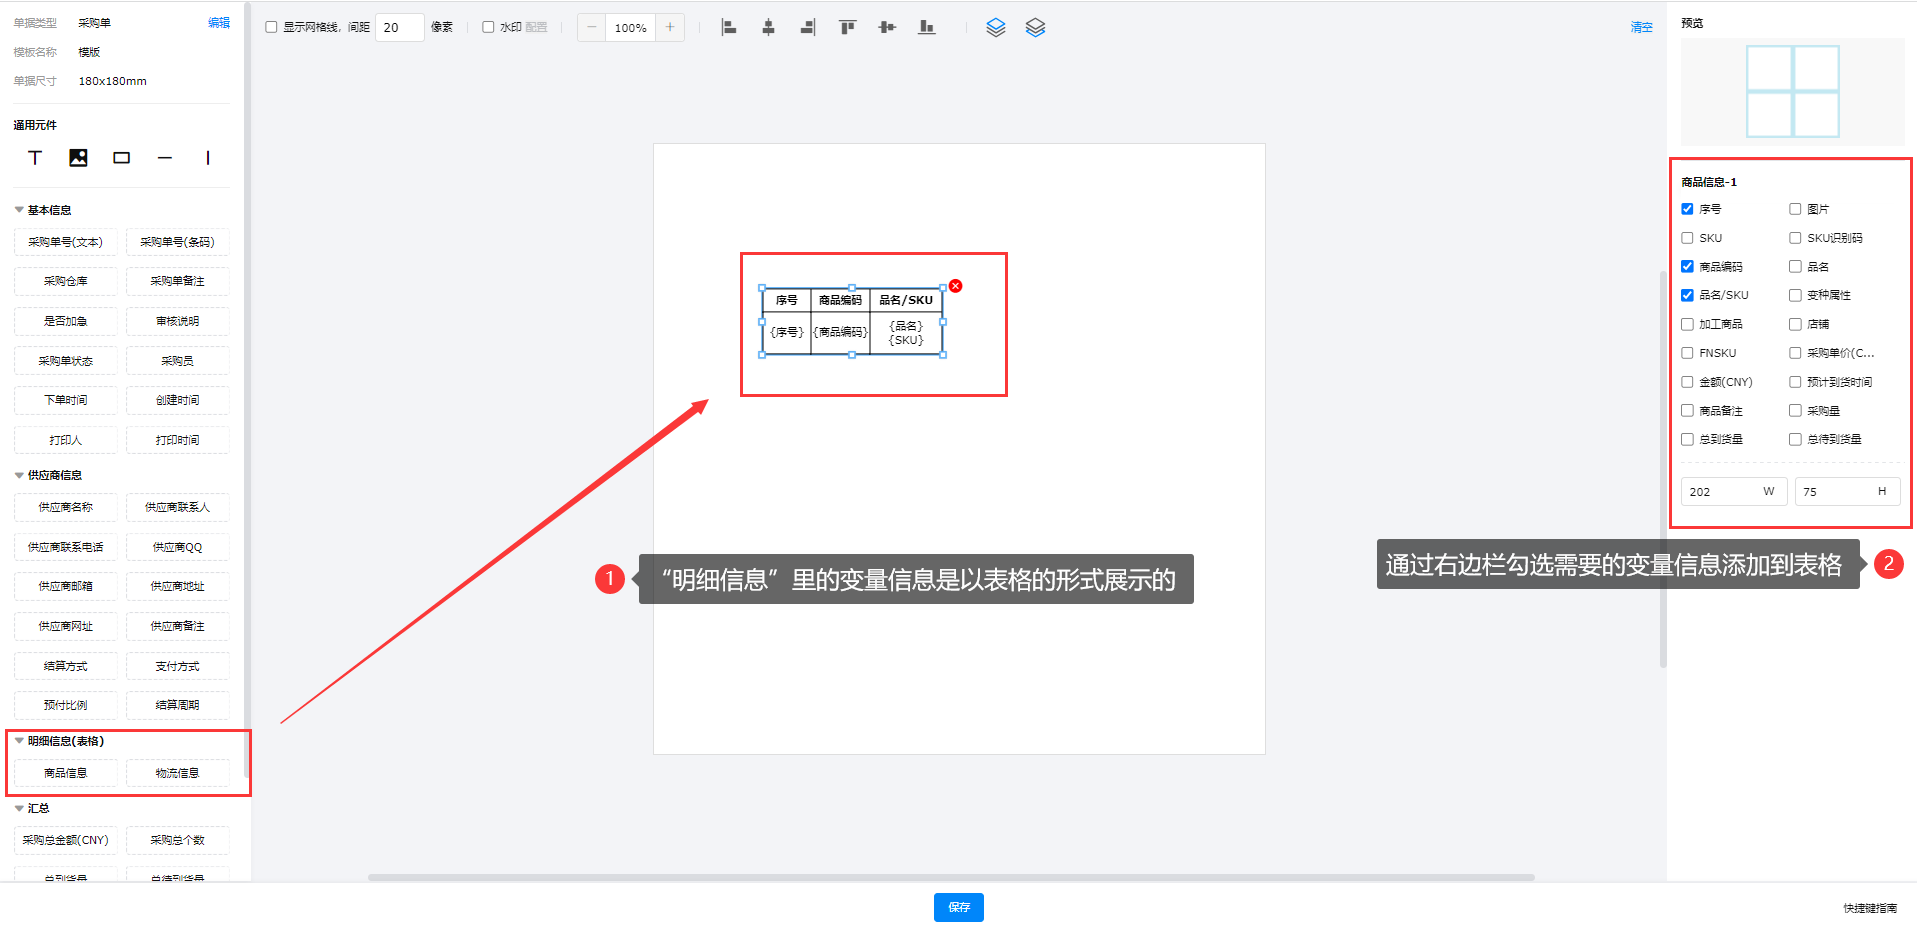Select the Rectangle element tool
This screenshot has width=1917, height=928.
[x=121, y=158]
